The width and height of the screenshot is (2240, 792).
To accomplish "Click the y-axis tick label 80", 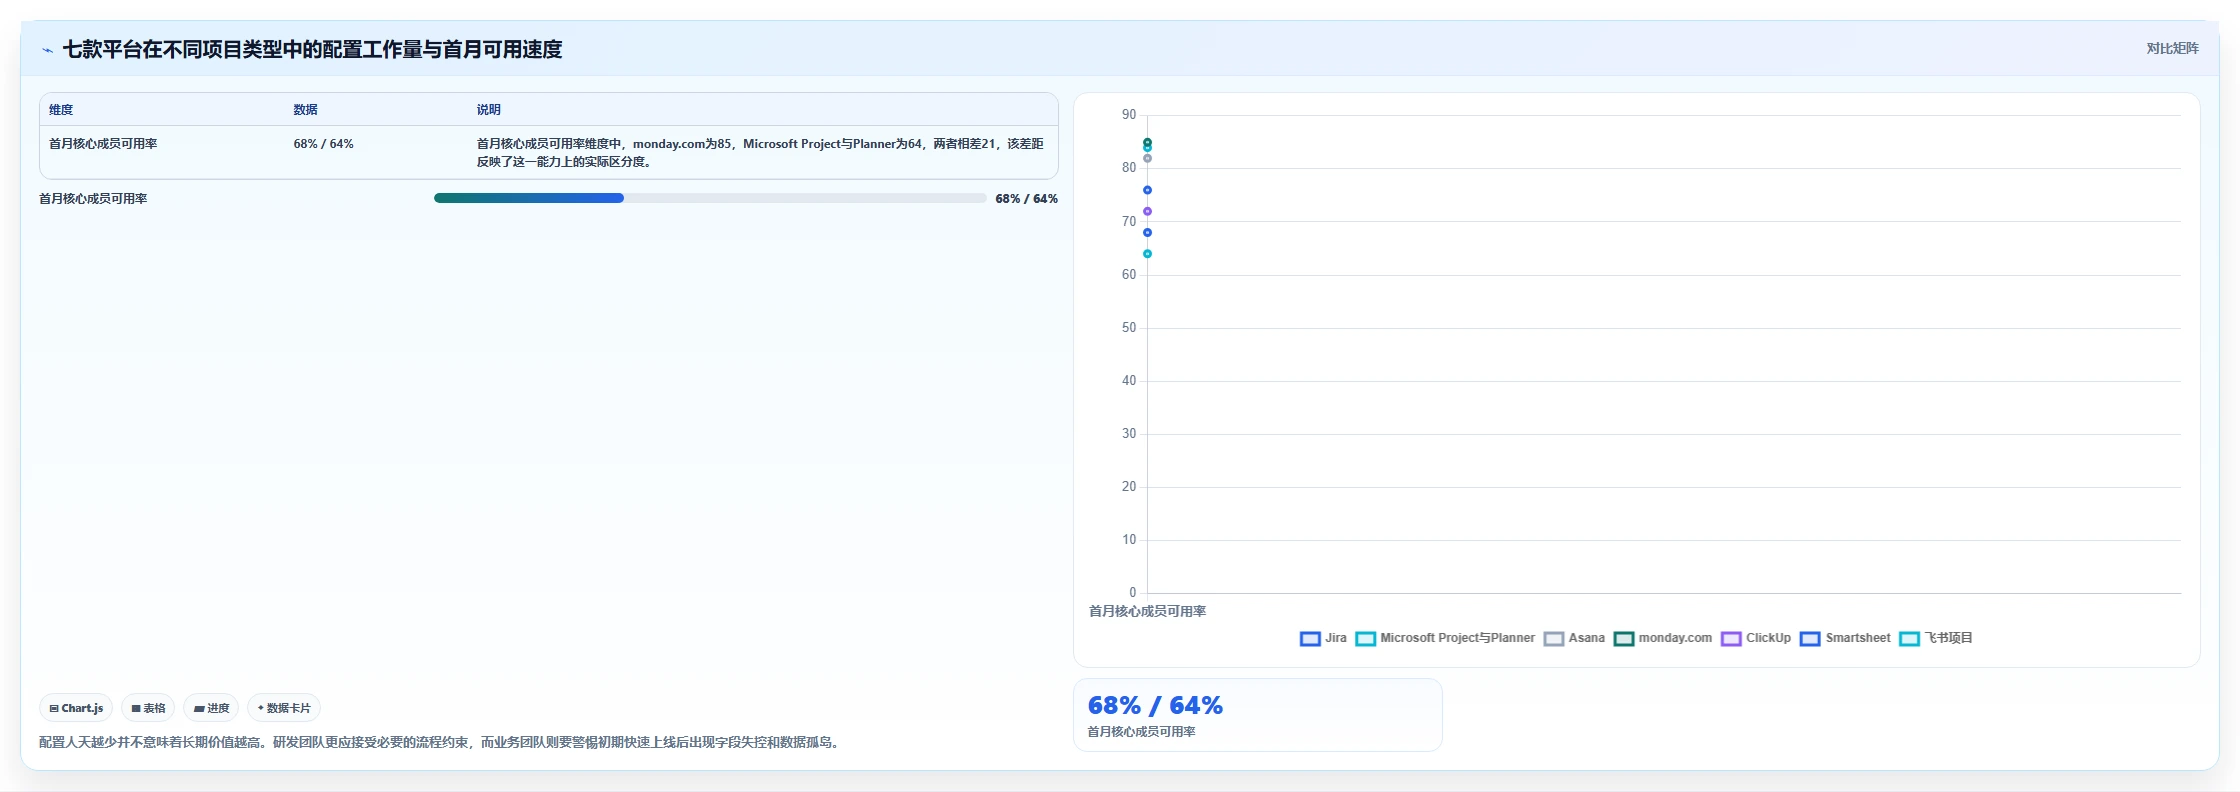I will coord(1129,168).
